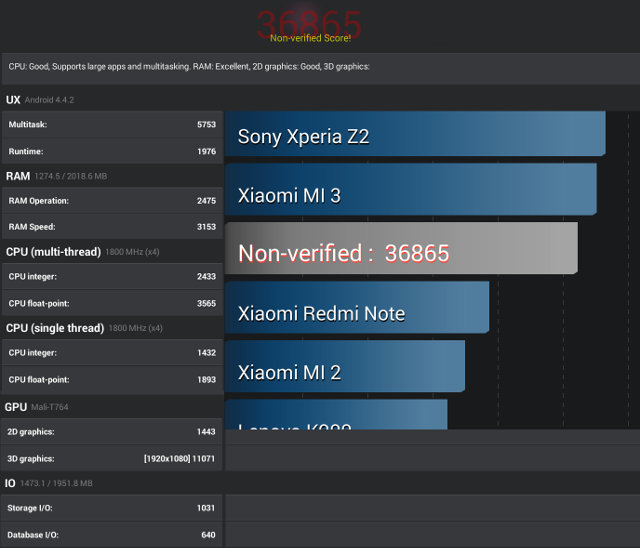This screenshot has width=640, height=548.
Task: Click the Multitask: 5753 row
Action: (x=112, y=124)
